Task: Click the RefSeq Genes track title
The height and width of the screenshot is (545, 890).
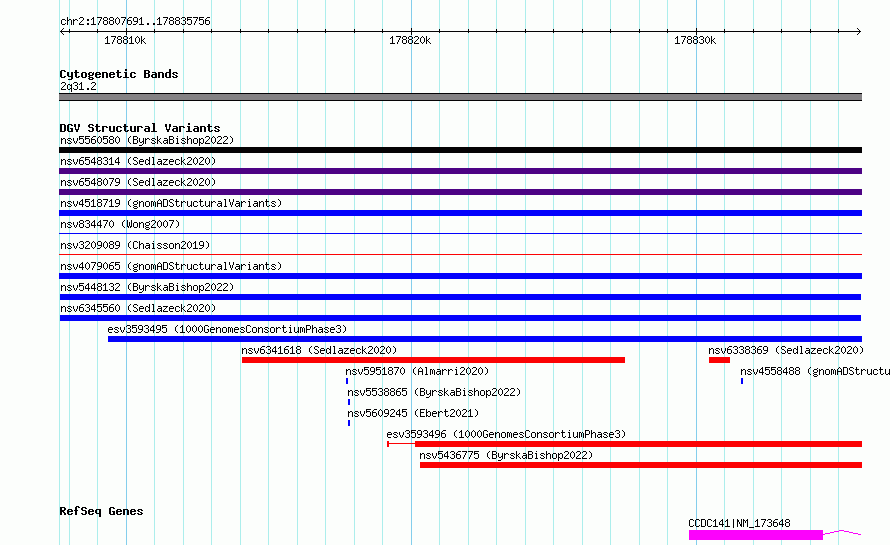Action: click(101, 511)
